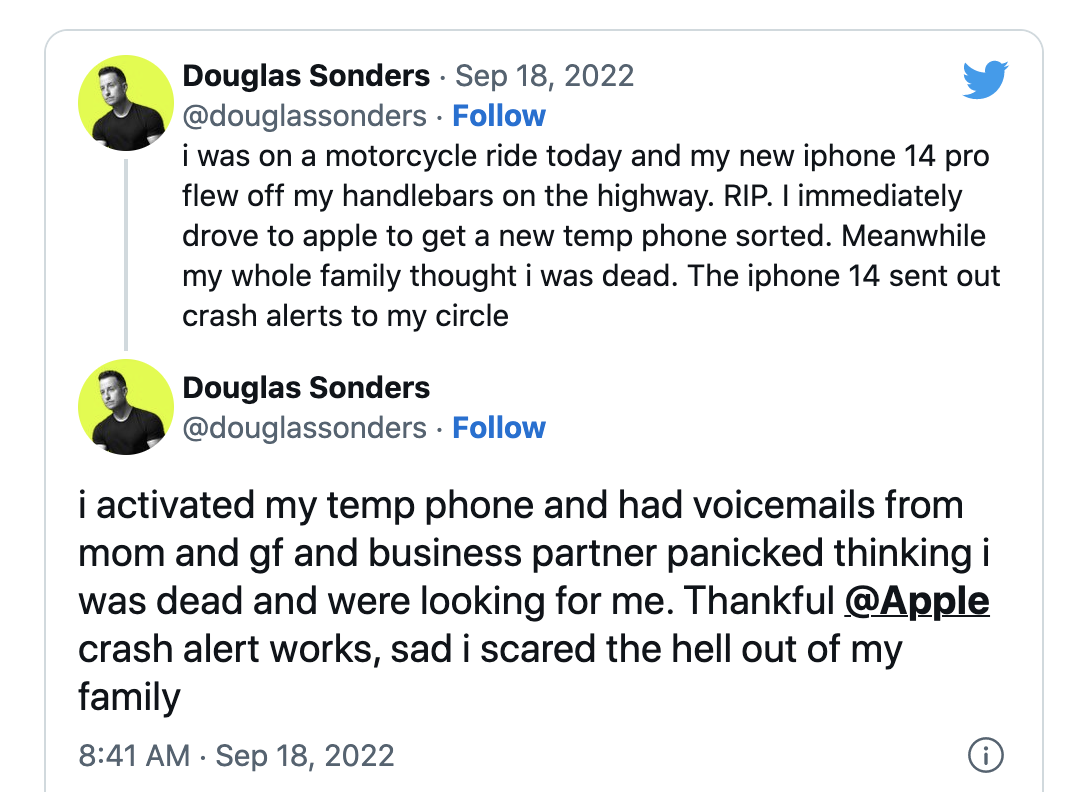
Task: Click the vertical thread line between avatars
Action: click(x=126, y=255)
